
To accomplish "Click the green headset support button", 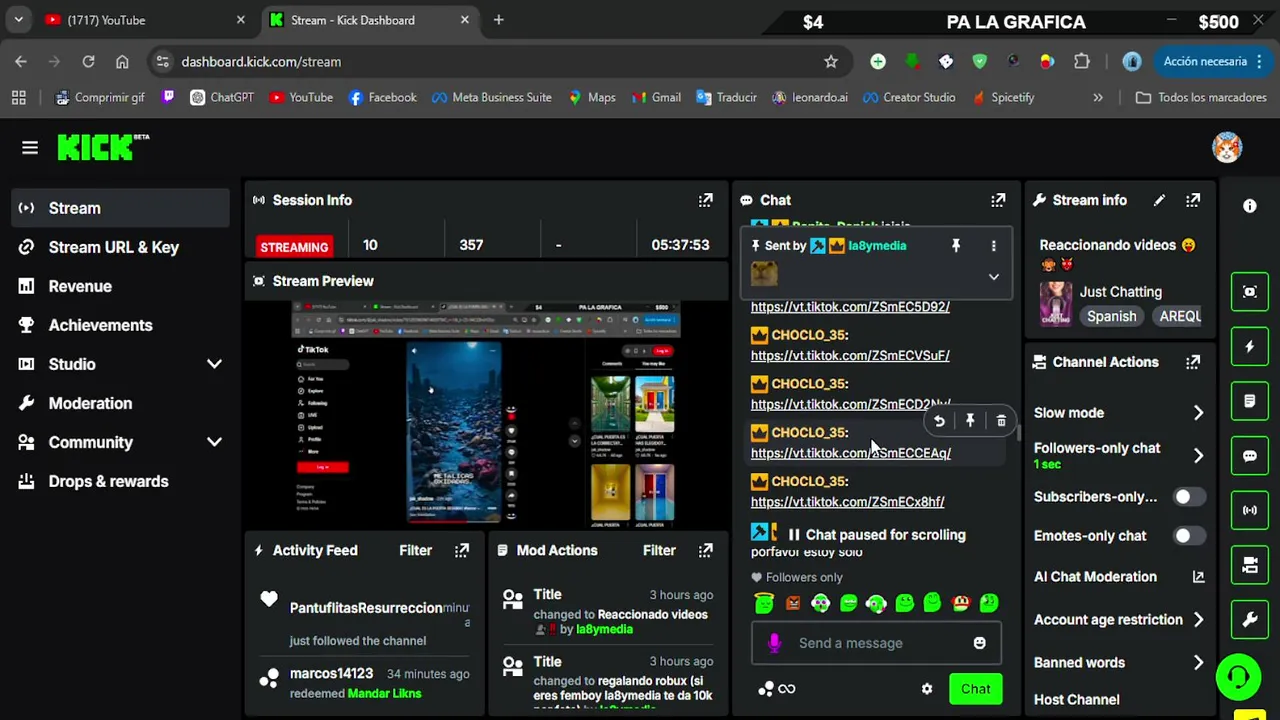I will (1239, 677).
